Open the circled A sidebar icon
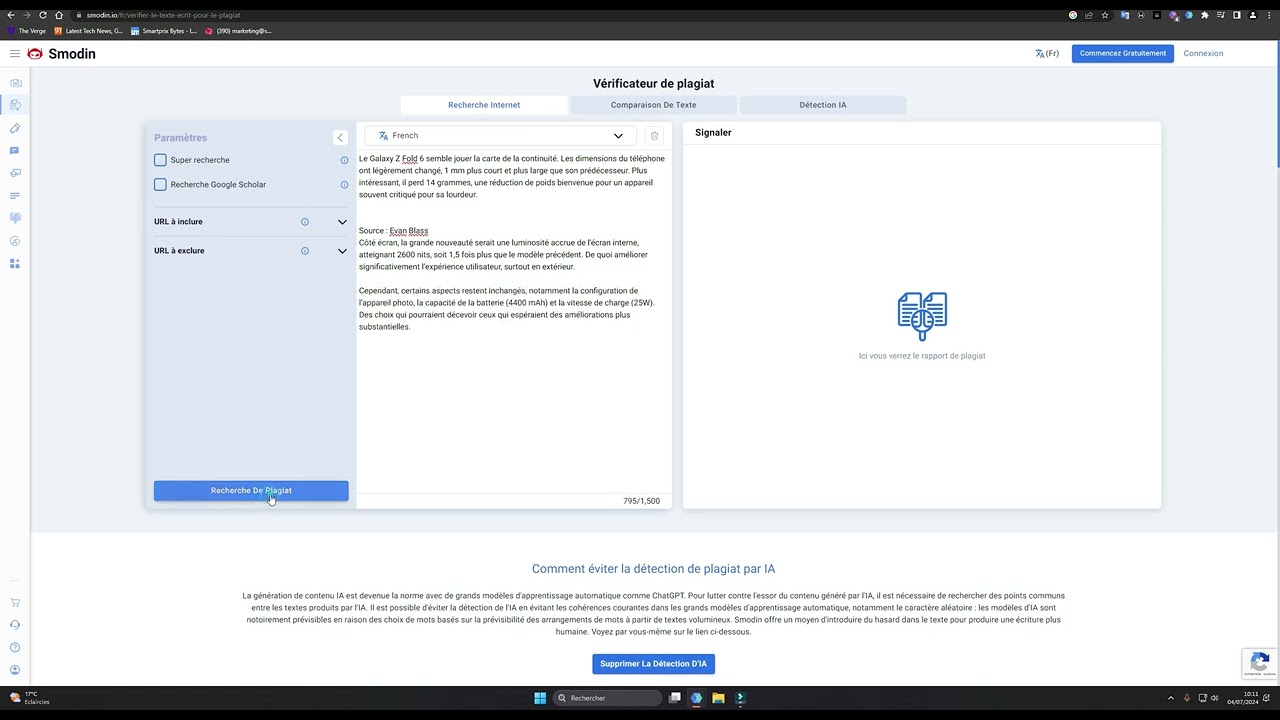This screenshot has height=720, width=1280. point(15,241)
